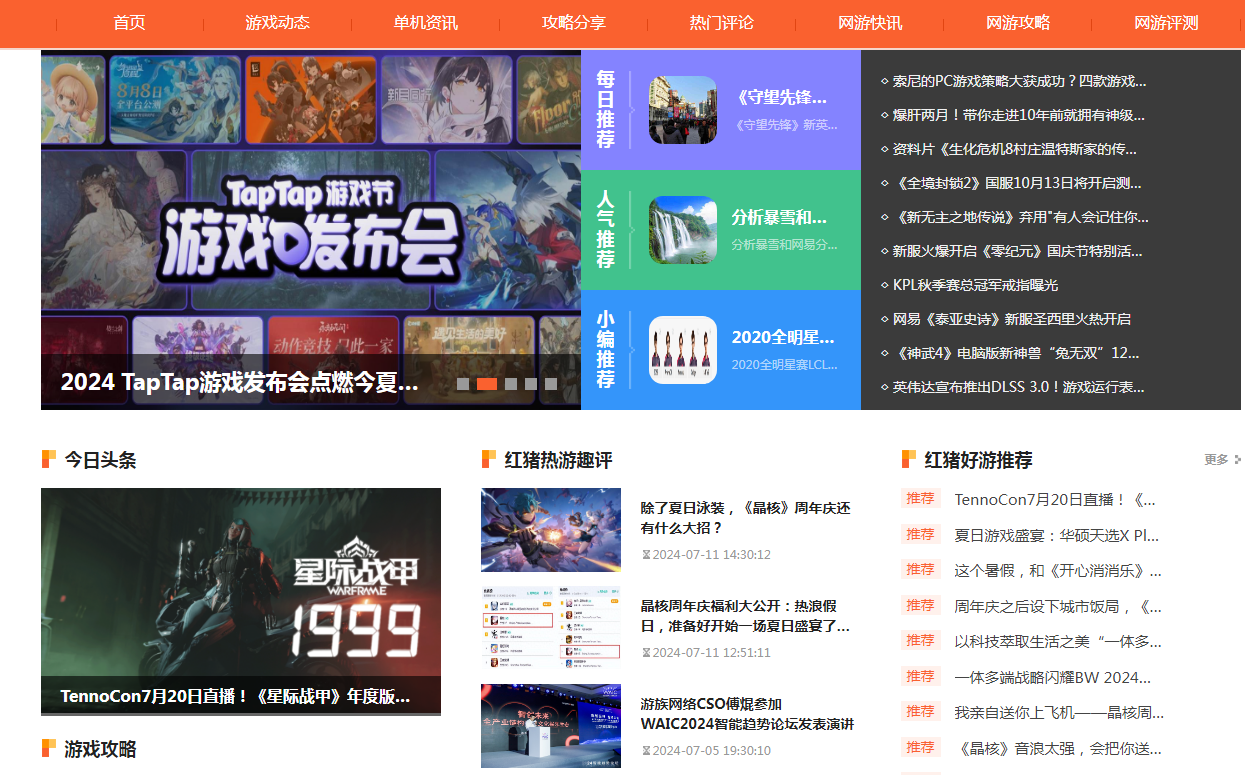Open the 2020全明星... recommendation title

point(782,337)
